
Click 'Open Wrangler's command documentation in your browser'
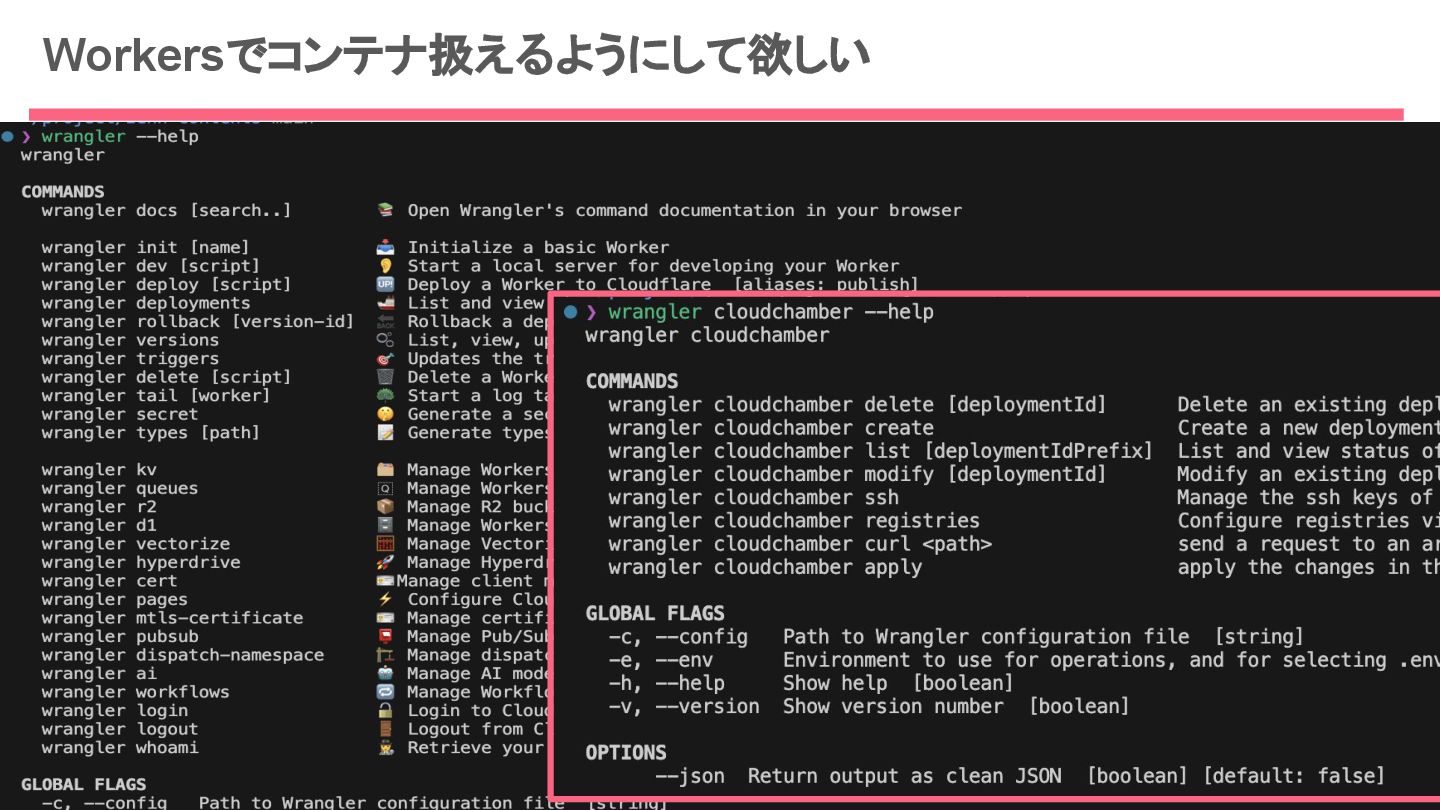coord(685,211)
